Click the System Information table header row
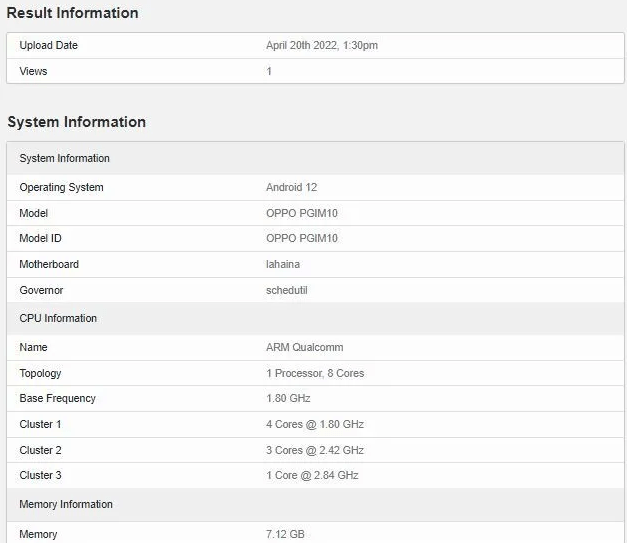This screenshot has width=627, height=543. [x=315, y=158]
